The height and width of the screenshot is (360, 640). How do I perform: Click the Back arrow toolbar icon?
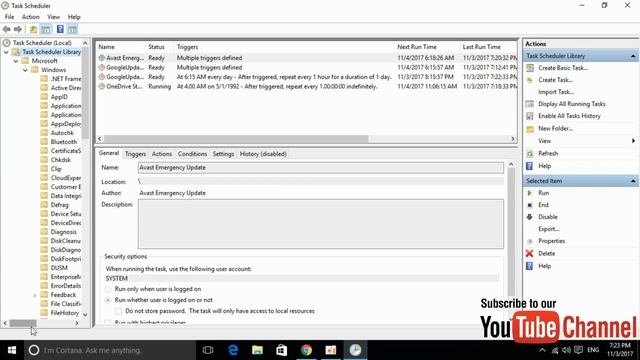(7, 29)
